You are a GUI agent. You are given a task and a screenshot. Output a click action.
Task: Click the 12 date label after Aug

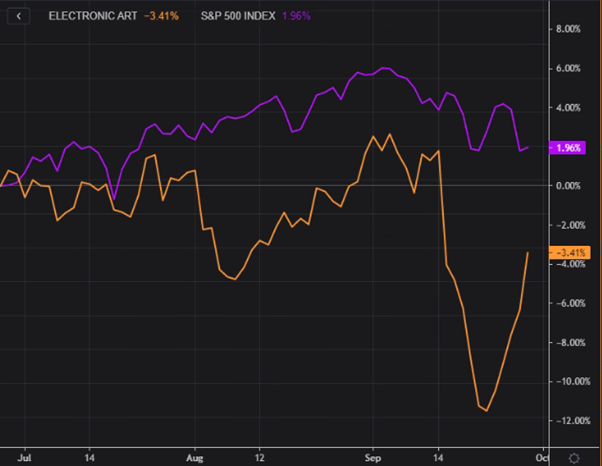(260, 458)
